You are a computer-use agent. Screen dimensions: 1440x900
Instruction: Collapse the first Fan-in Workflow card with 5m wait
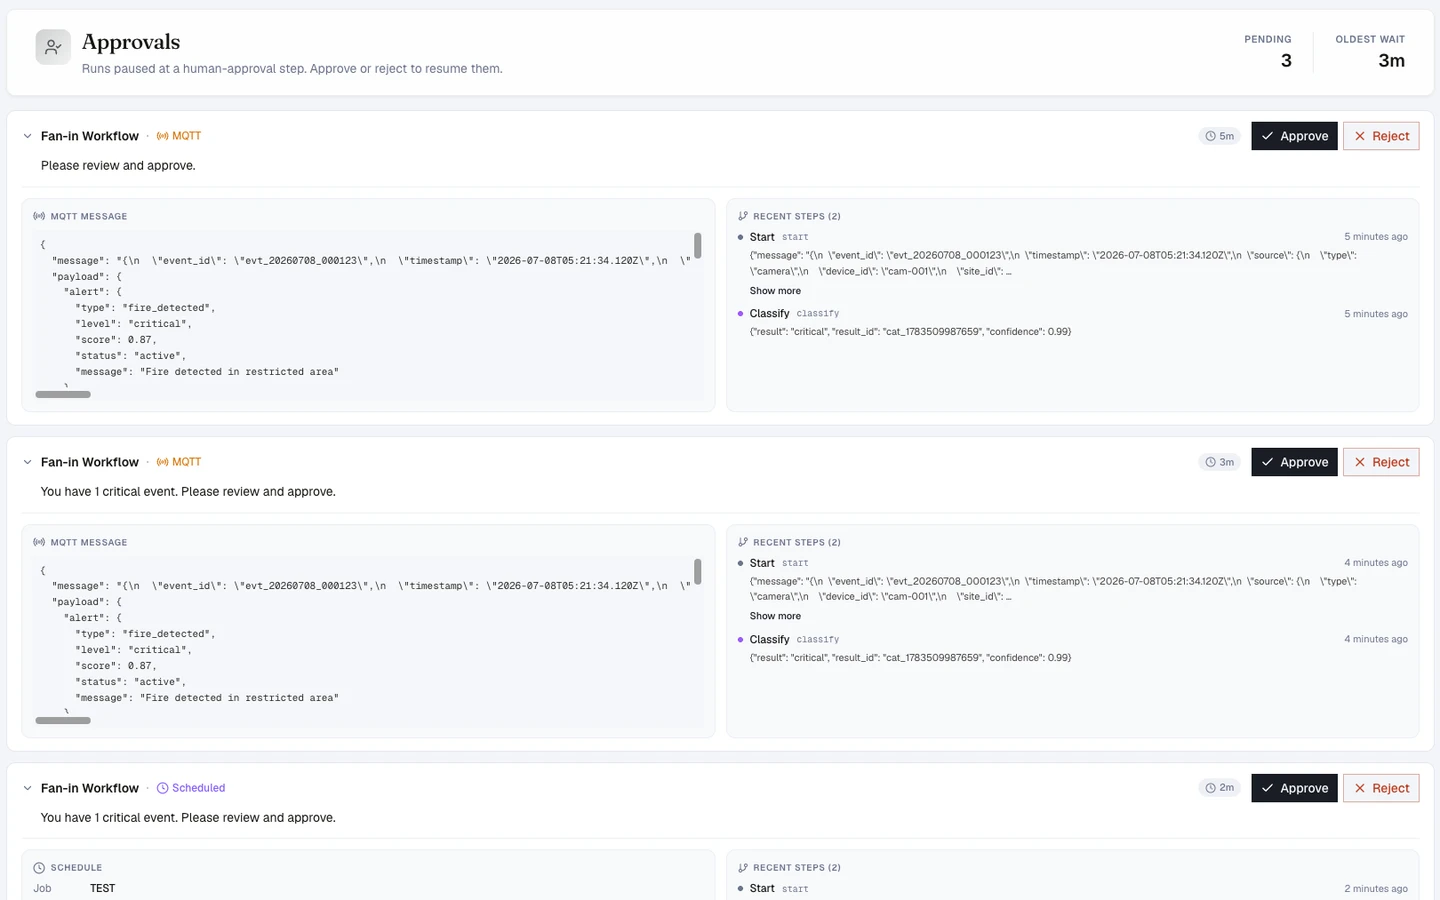(27, 136)
